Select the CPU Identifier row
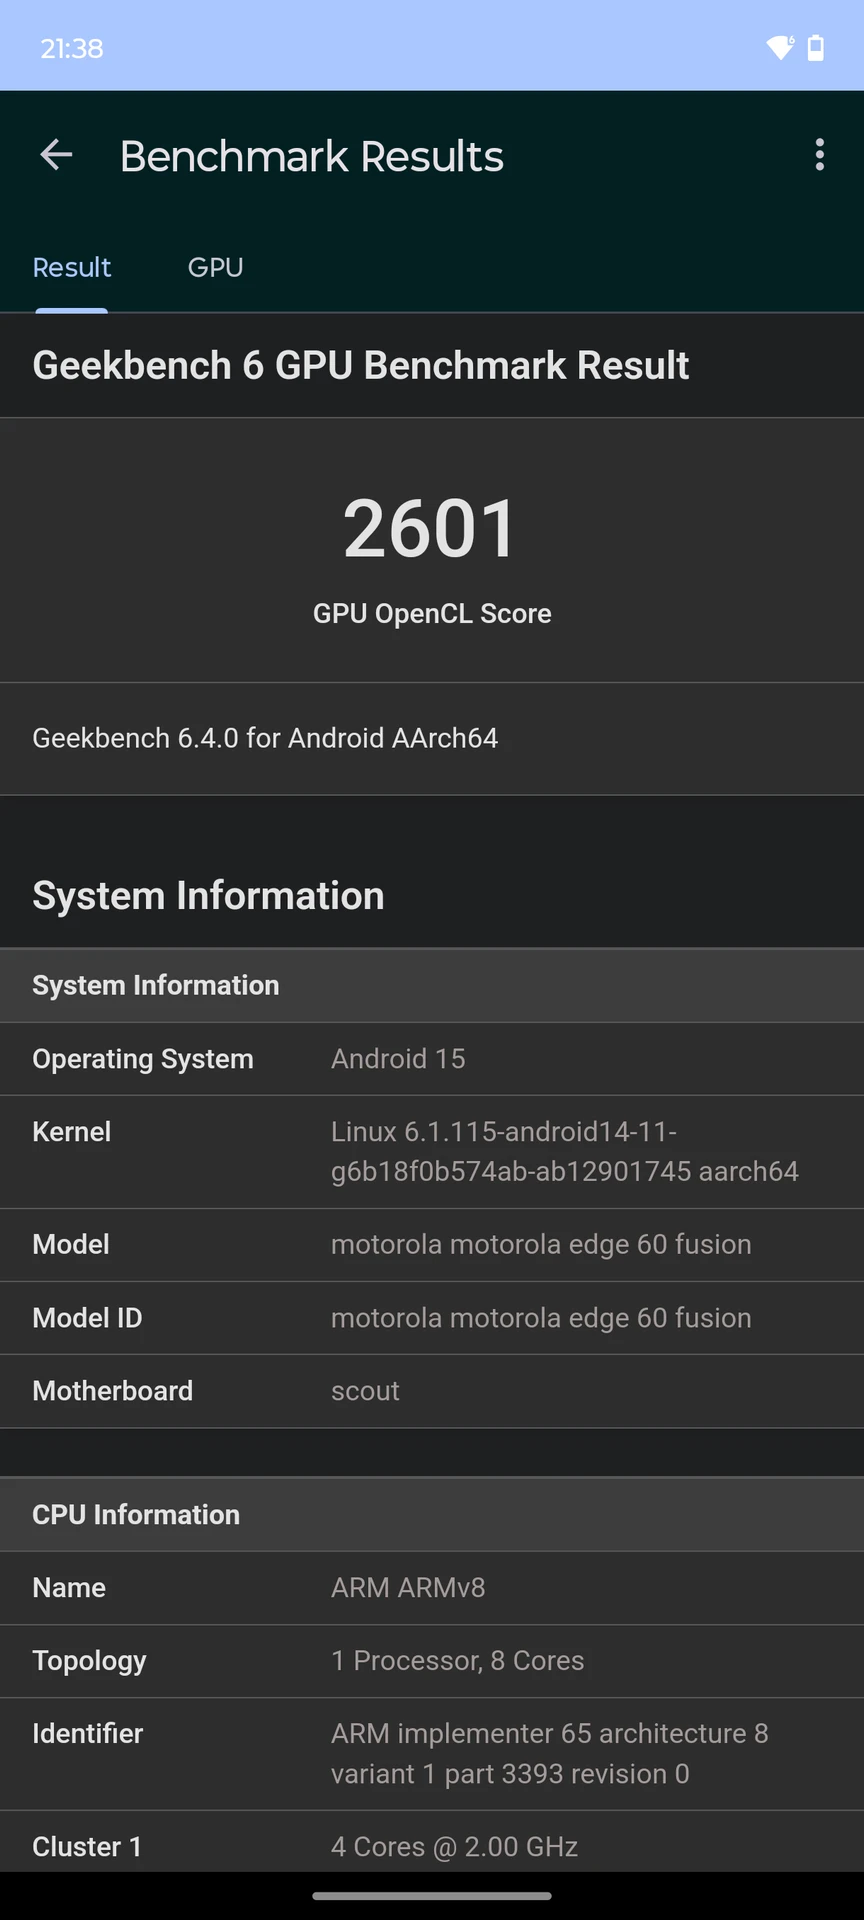Image resolution: width=864 pixels, height=1920 pixels. (432, 1754)
